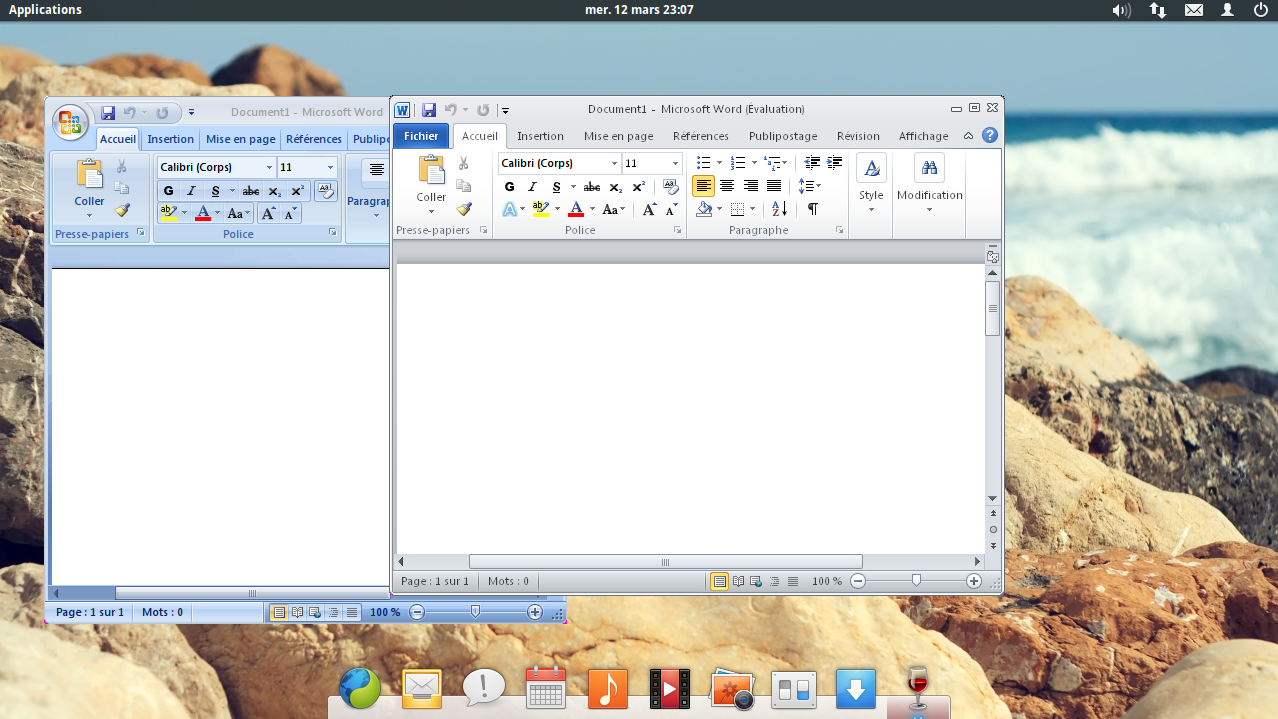Sort text A-Z in front Word window
This screenshot has width=1278, height=719.
(780, 209)
